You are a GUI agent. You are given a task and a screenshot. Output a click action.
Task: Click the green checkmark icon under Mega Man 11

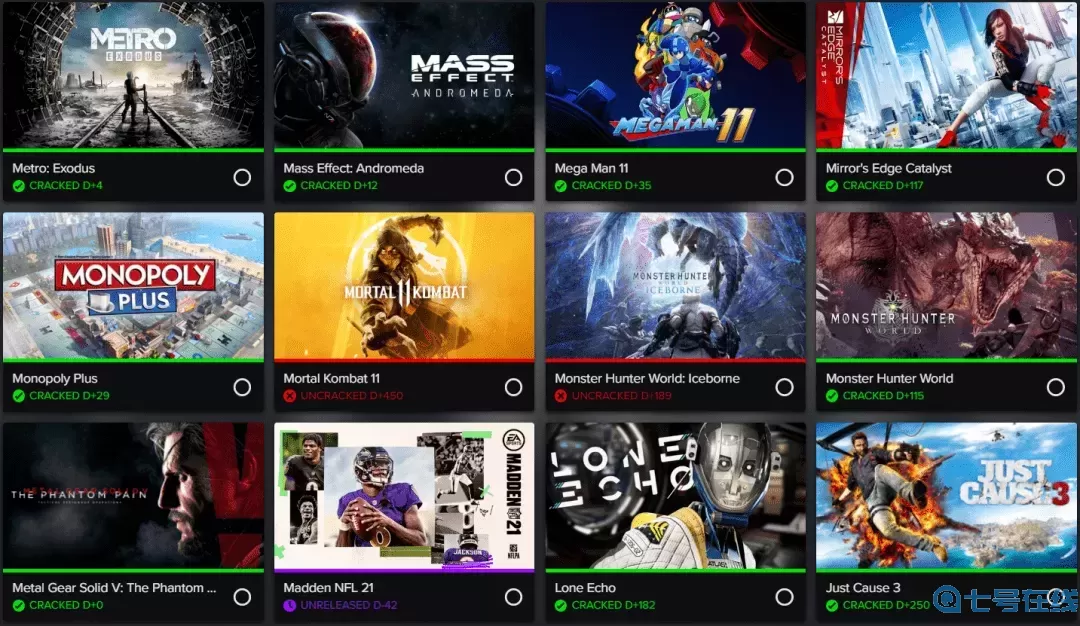[x=561, y=186]
